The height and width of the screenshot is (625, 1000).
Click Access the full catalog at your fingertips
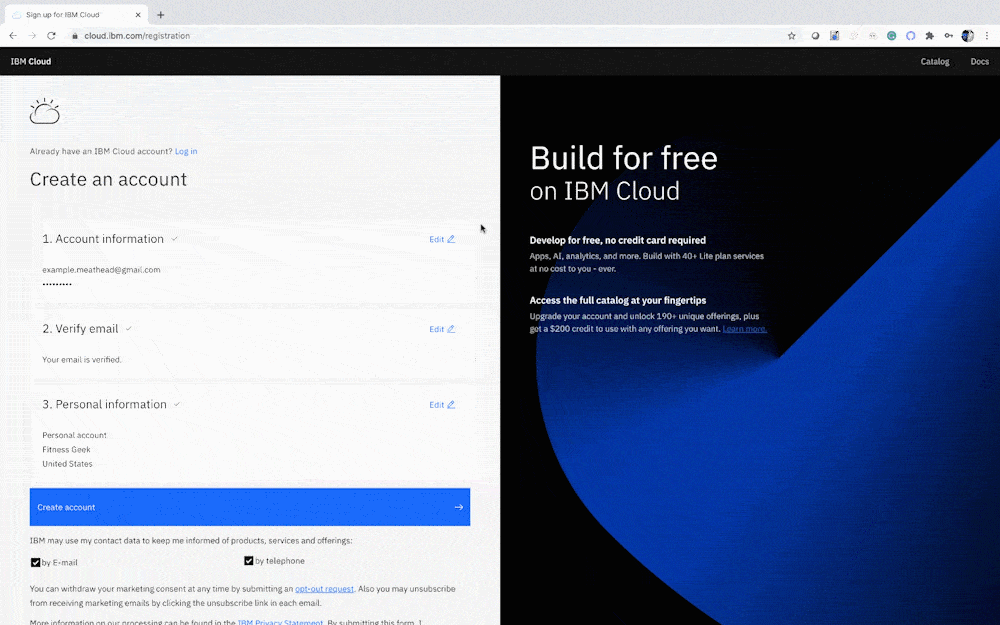[x=617, y=300]
